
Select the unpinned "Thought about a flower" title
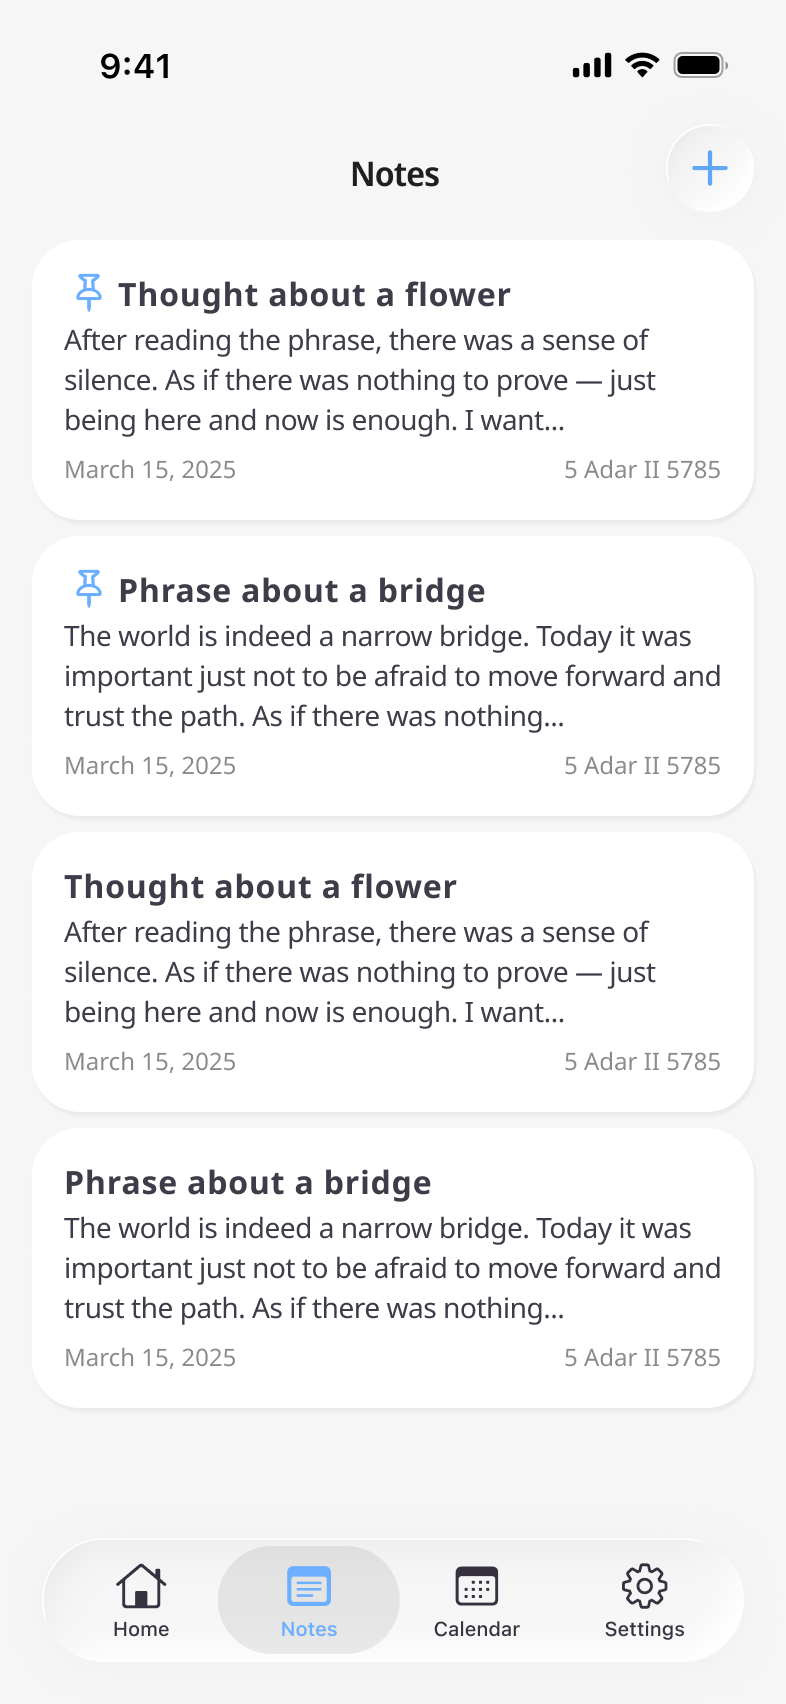pos(260,887)
